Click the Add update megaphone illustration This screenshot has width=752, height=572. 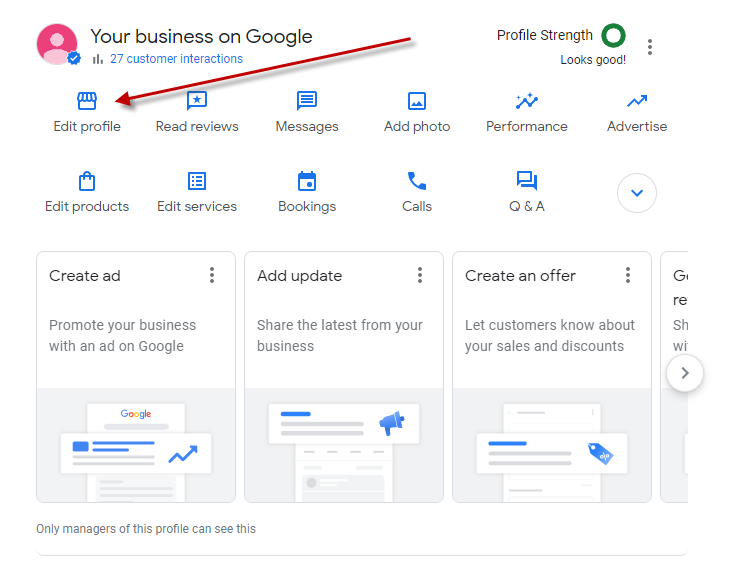click(x=344, y=445)
